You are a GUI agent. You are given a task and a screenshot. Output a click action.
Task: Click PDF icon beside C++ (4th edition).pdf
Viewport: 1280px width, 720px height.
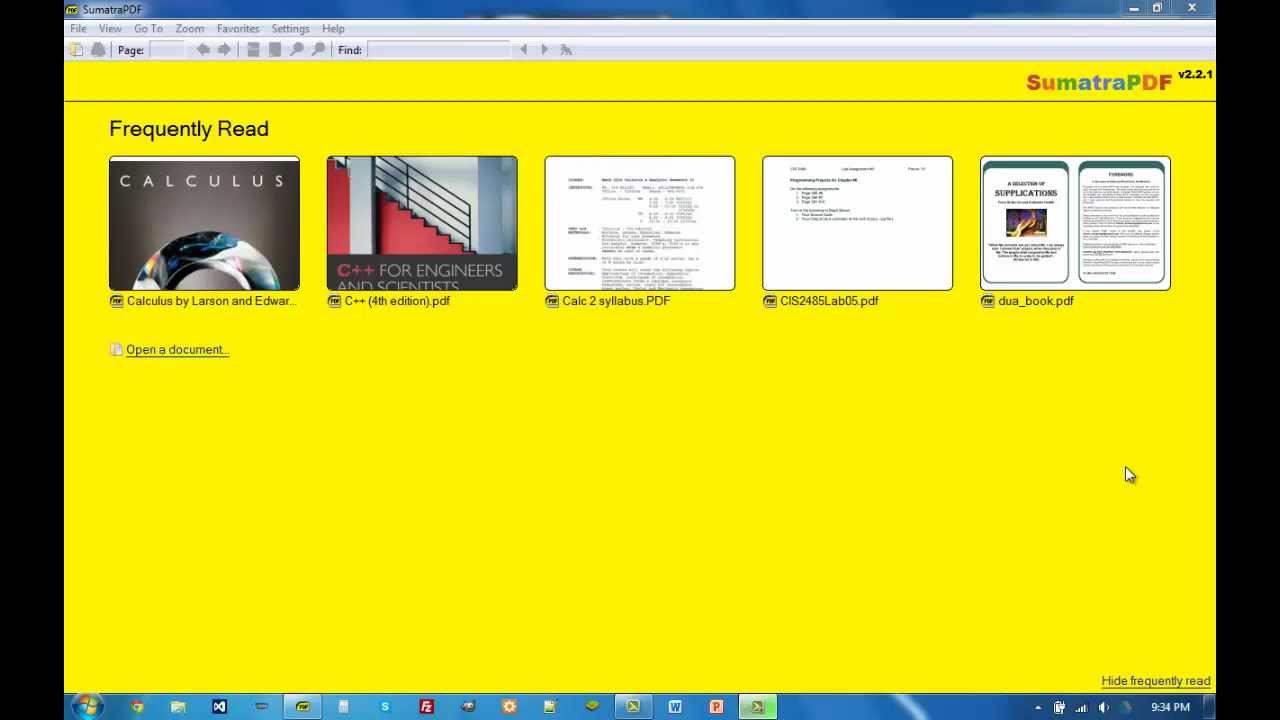point(334,301)
